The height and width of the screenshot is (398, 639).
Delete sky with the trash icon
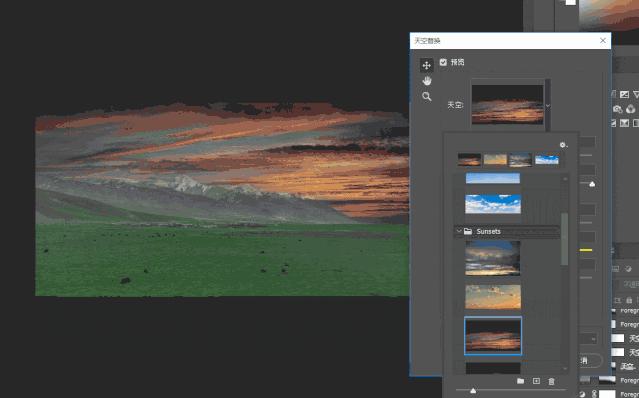click(x=551, y=381)
